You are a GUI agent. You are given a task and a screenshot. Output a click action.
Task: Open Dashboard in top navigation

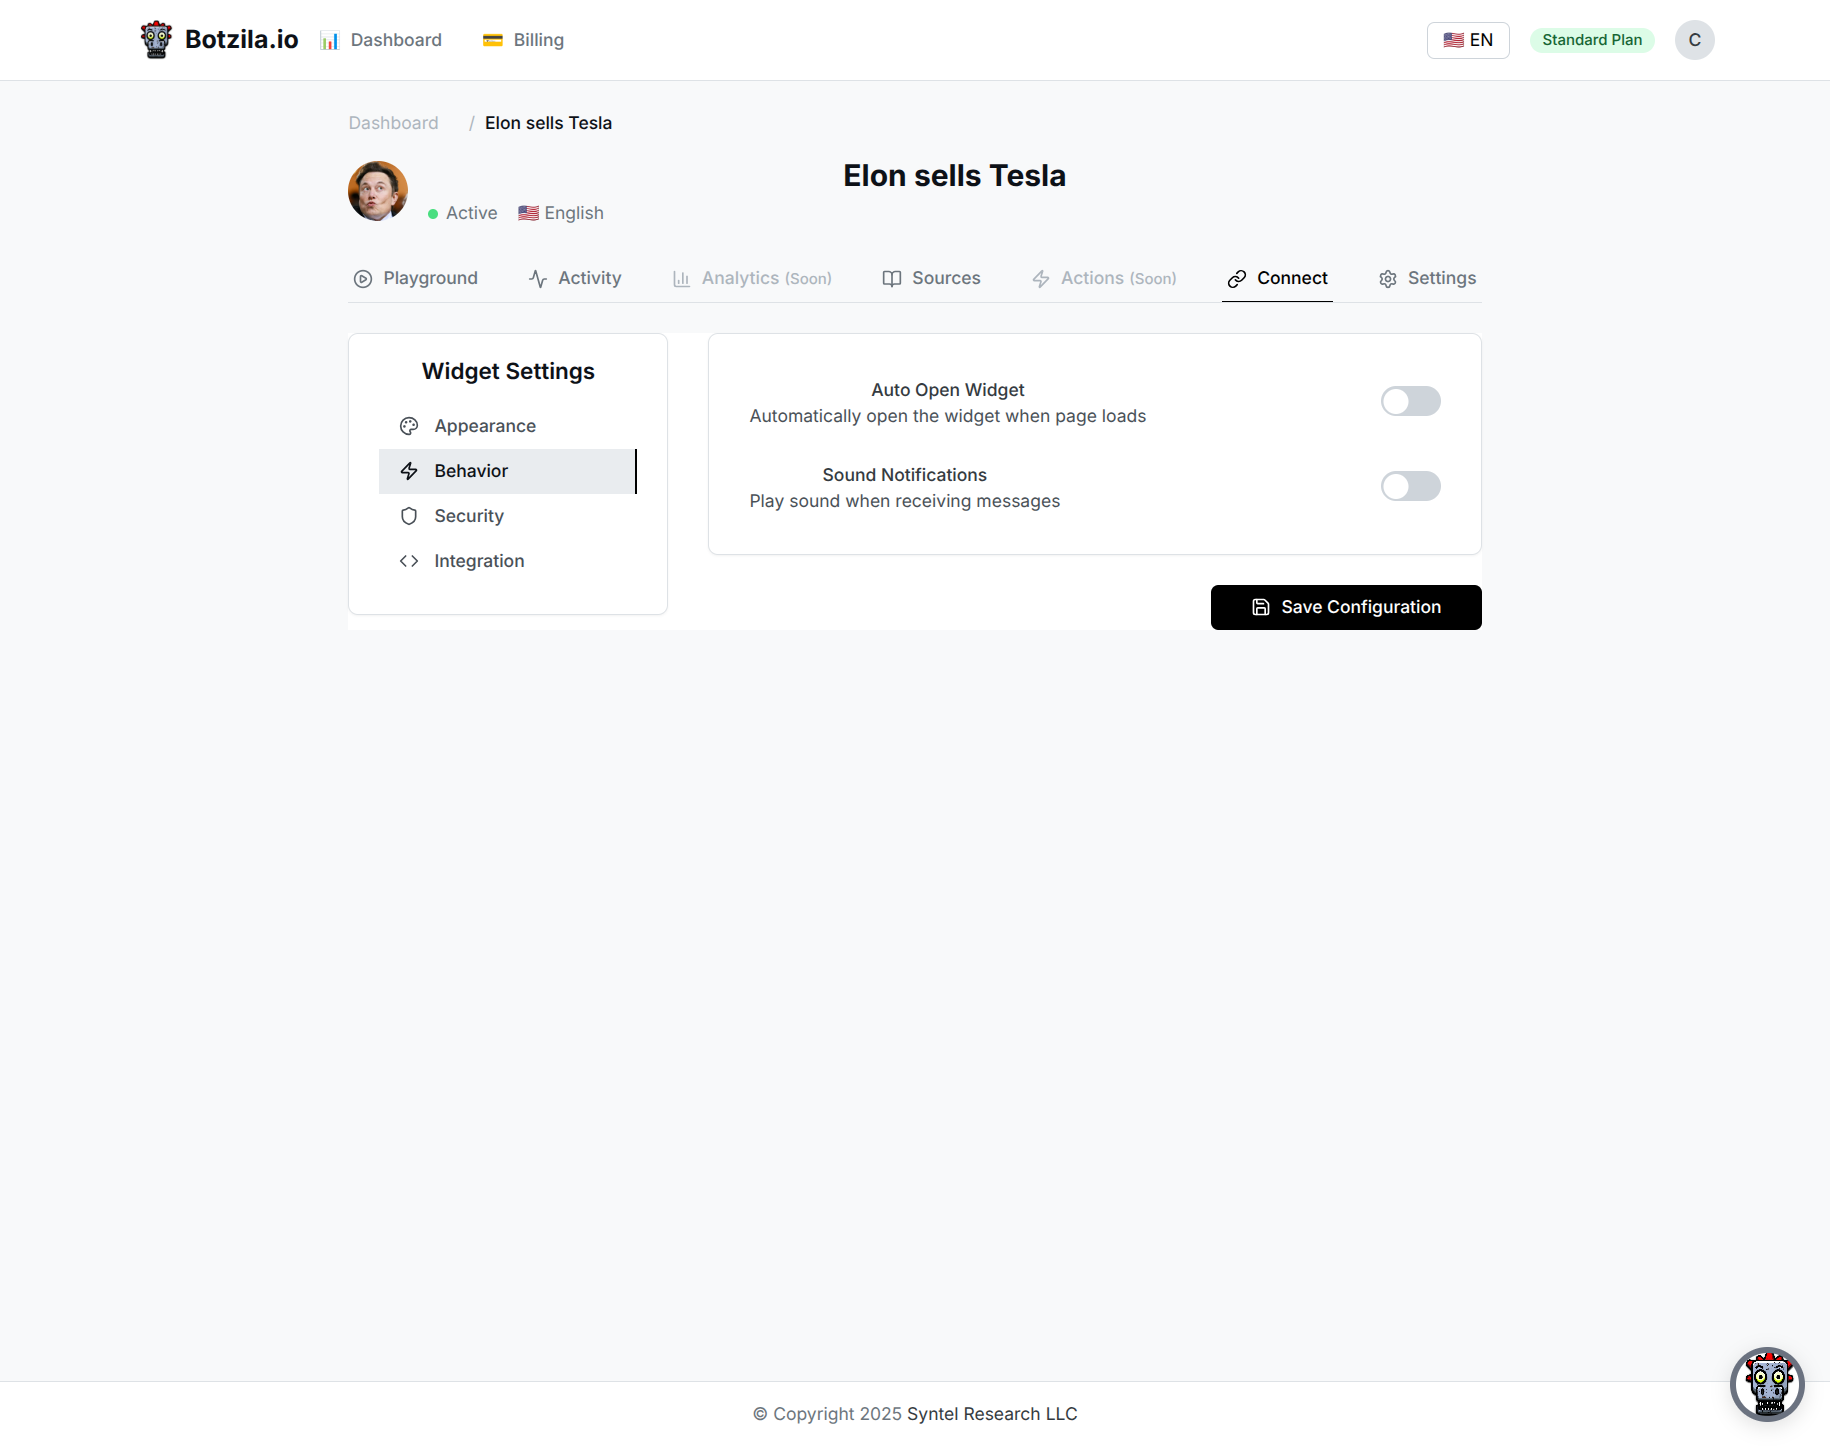[x=380, y=40]
